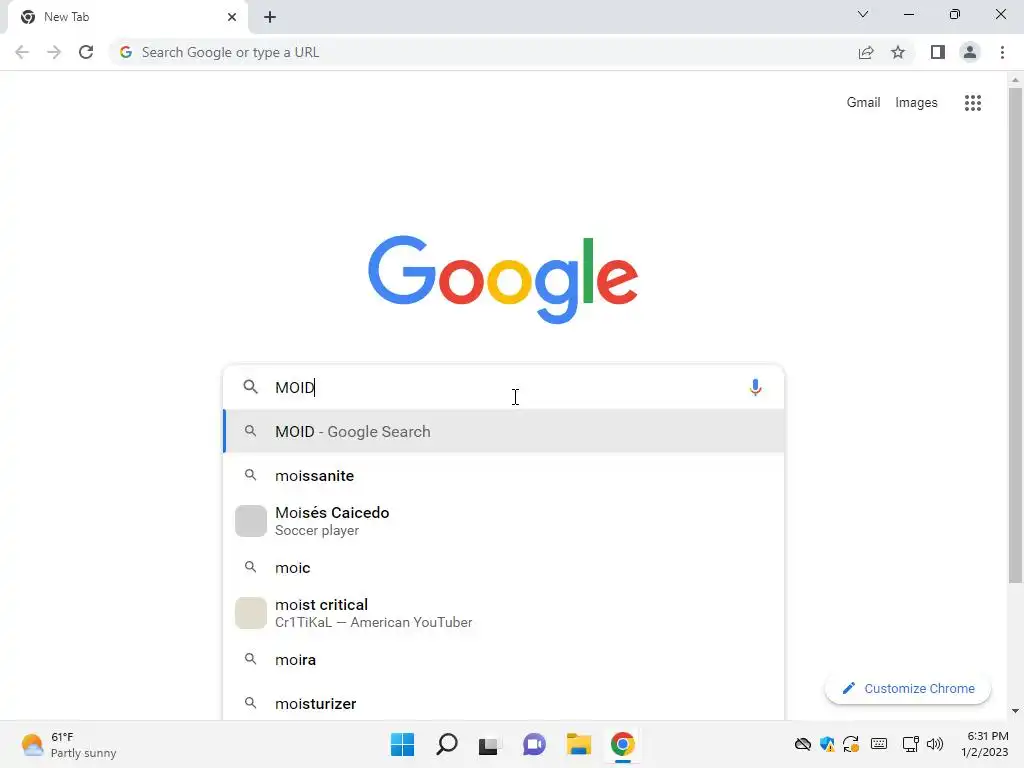Viewport: 1024px width, 768px height.
Task: Open the network status tray icon
Action: click(x=910, y=744)
